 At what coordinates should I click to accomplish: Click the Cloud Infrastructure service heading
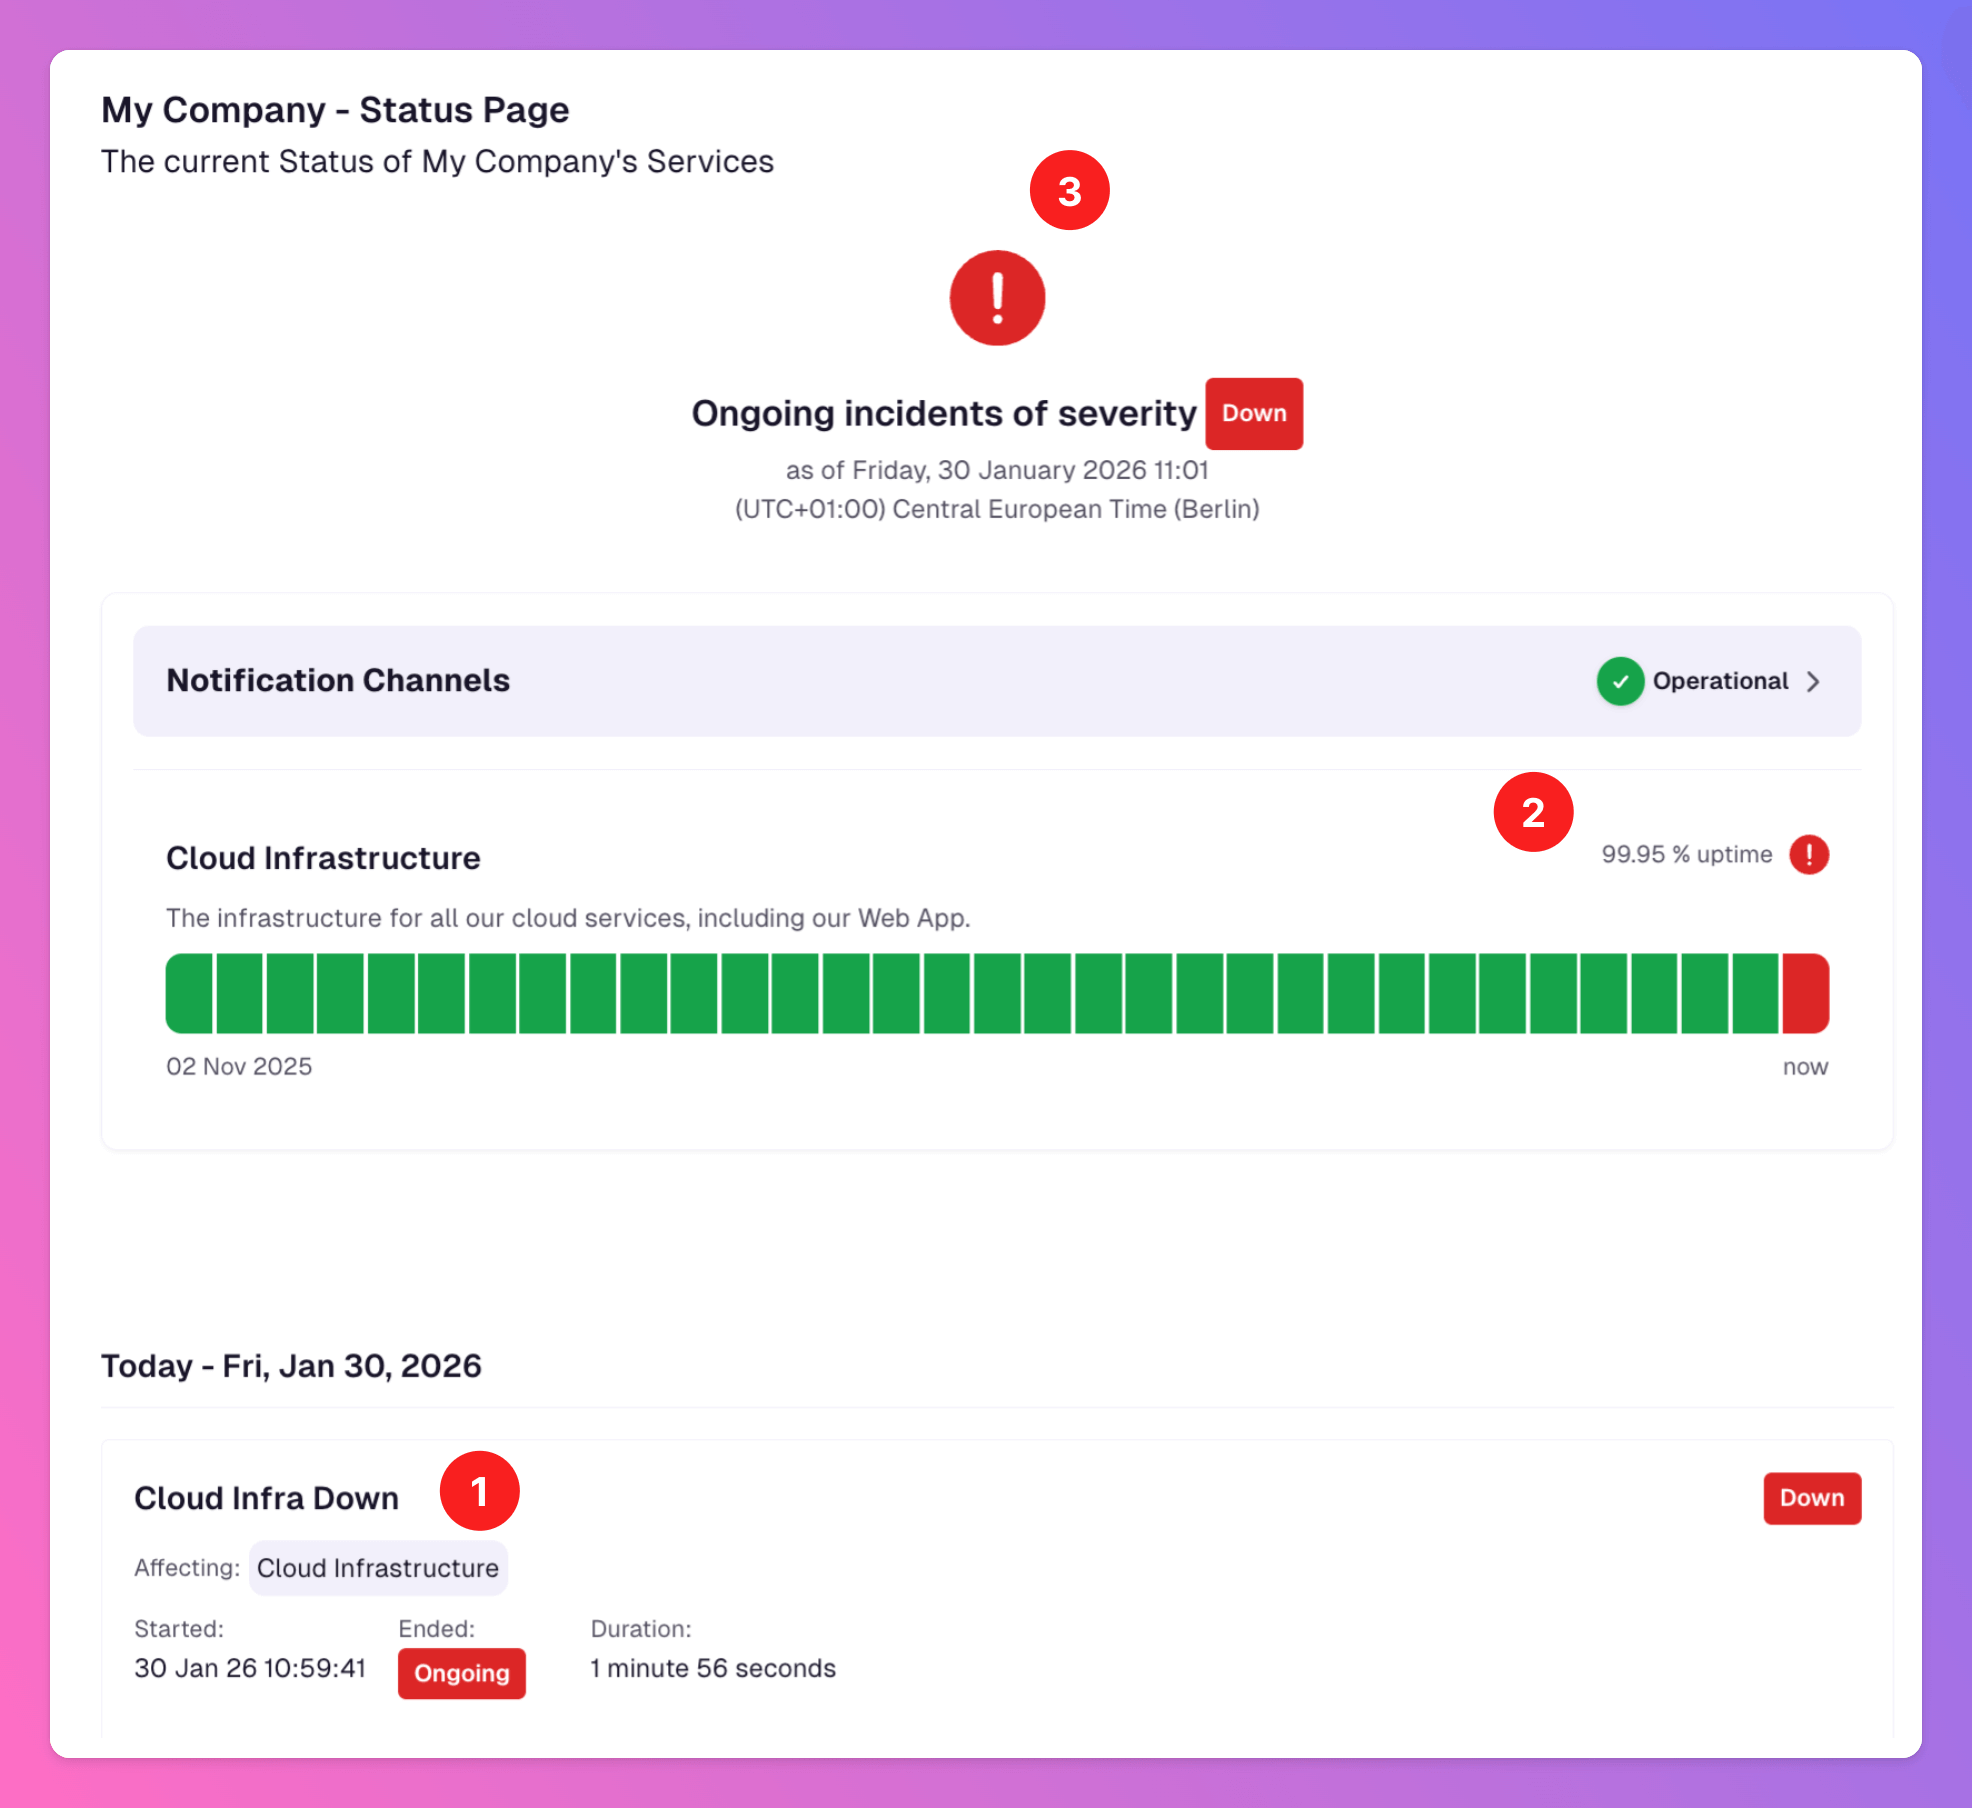(323, 858)
